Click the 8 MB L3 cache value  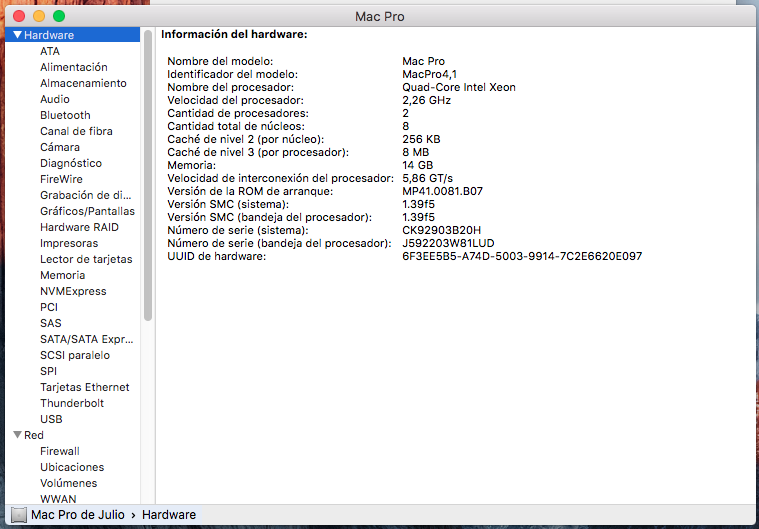[x=416, y=152]
